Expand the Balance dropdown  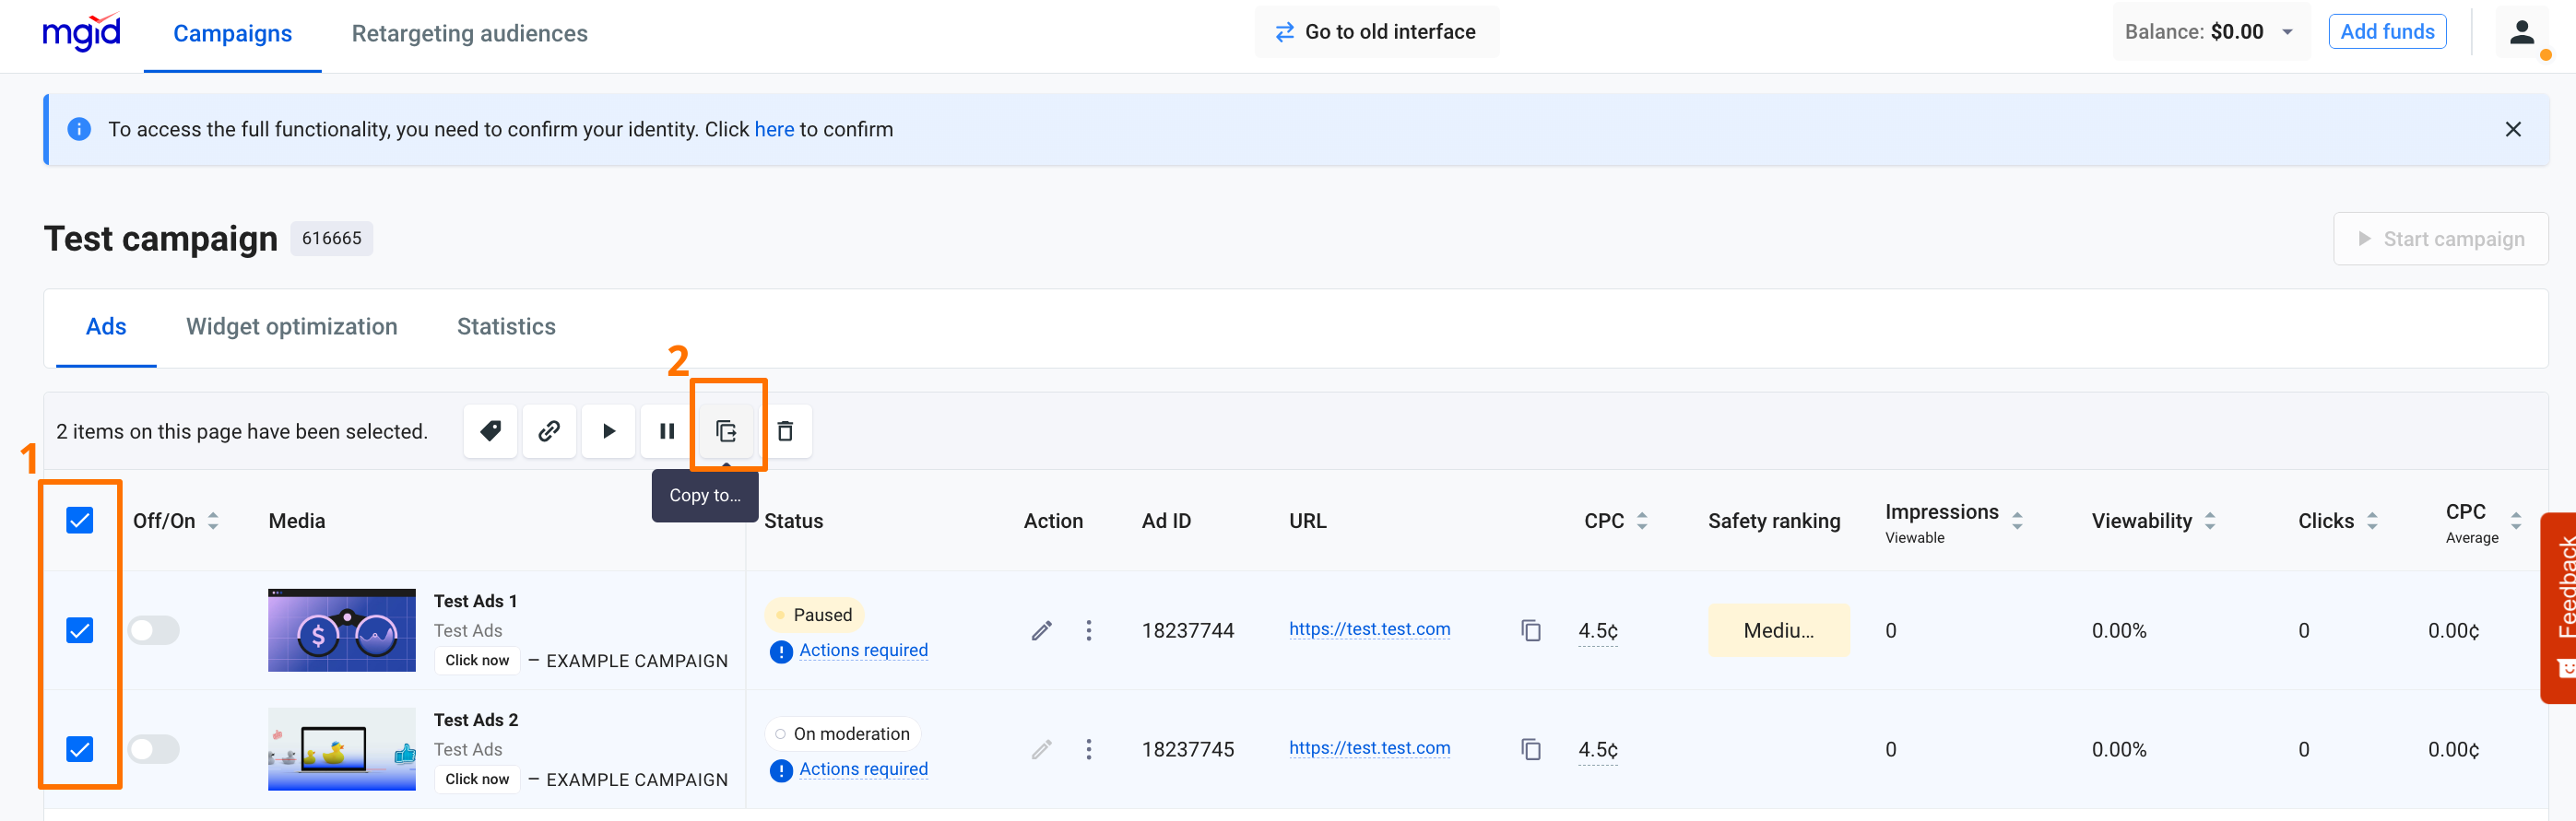click(x=2287, y=32)
